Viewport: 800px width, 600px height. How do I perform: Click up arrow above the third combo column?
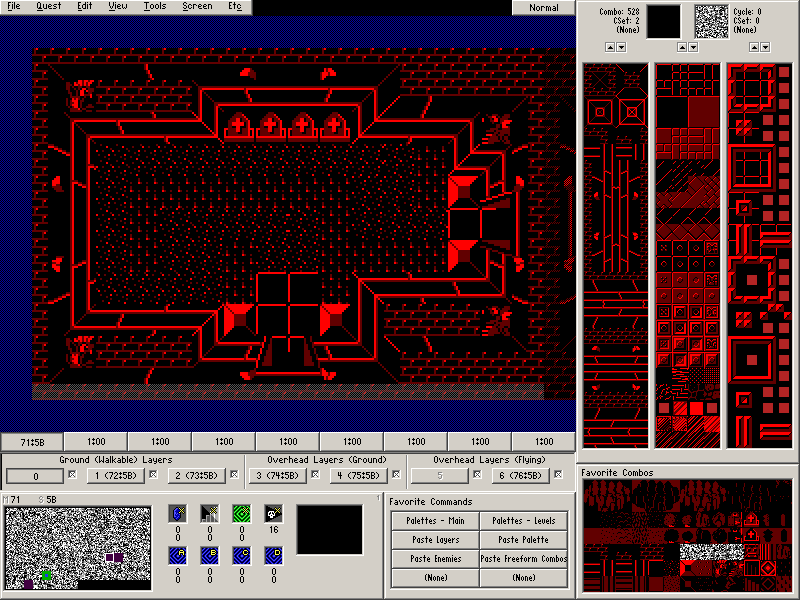tap(754, 47)
